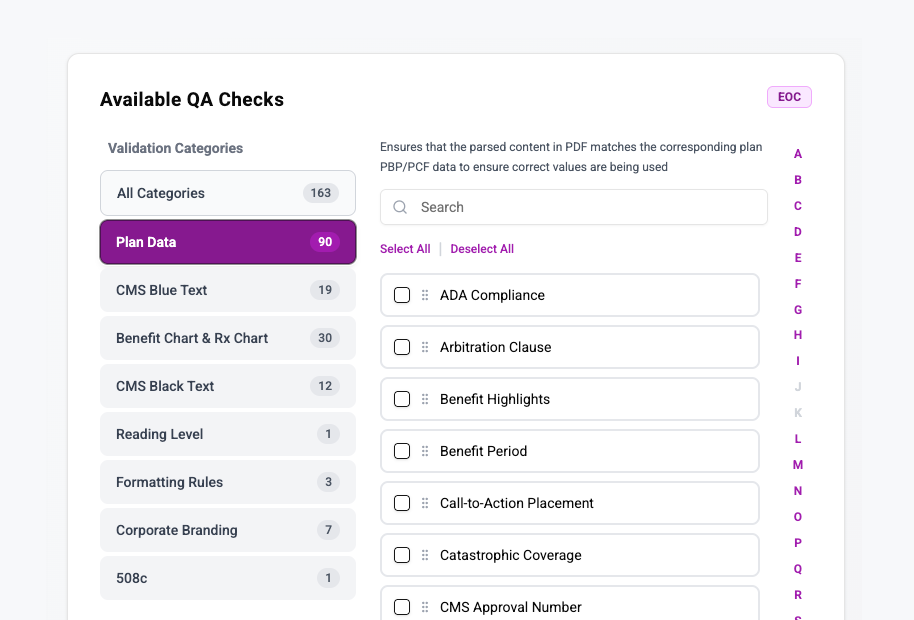Grab the drag handle beside Arbitration Clause
The height and width of the screenshot is (620, 914).
(425, 347)
